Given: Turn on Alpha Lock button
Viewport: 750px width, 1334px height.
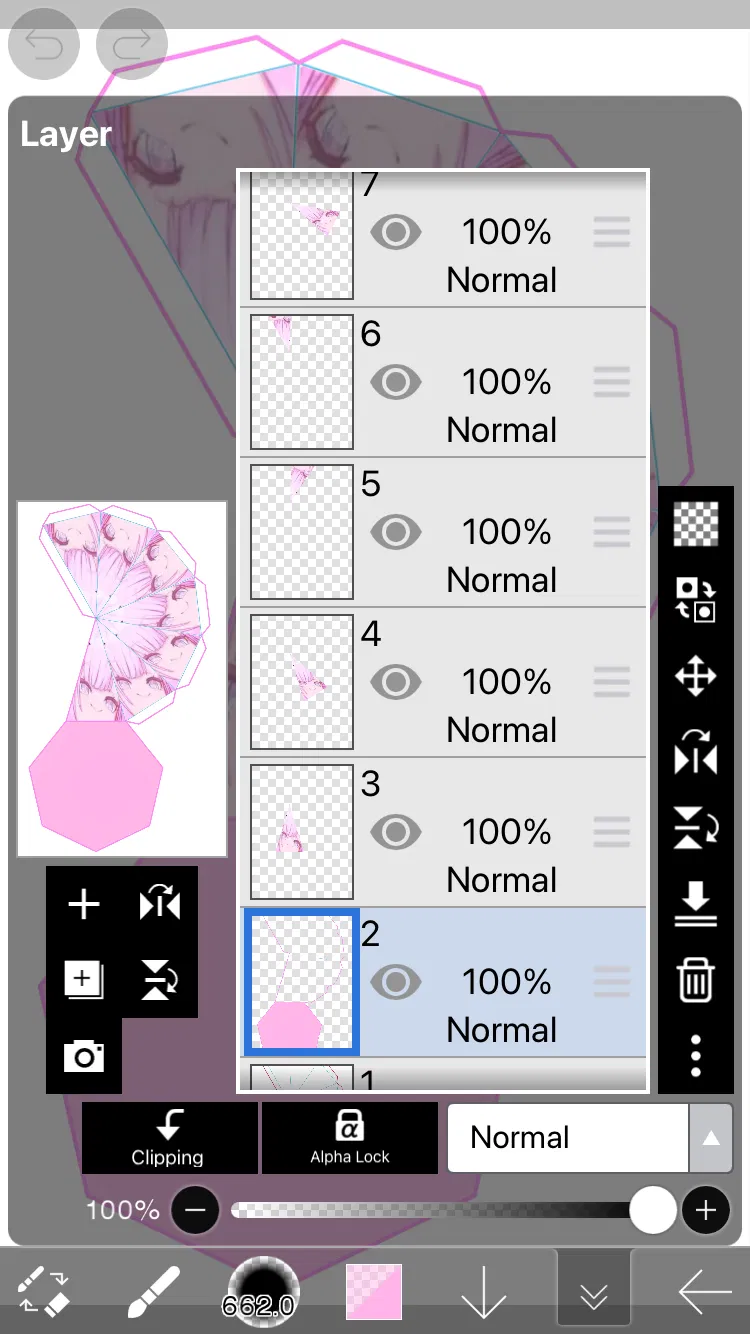Looking at the screenshot, I should click(350, 1138).
